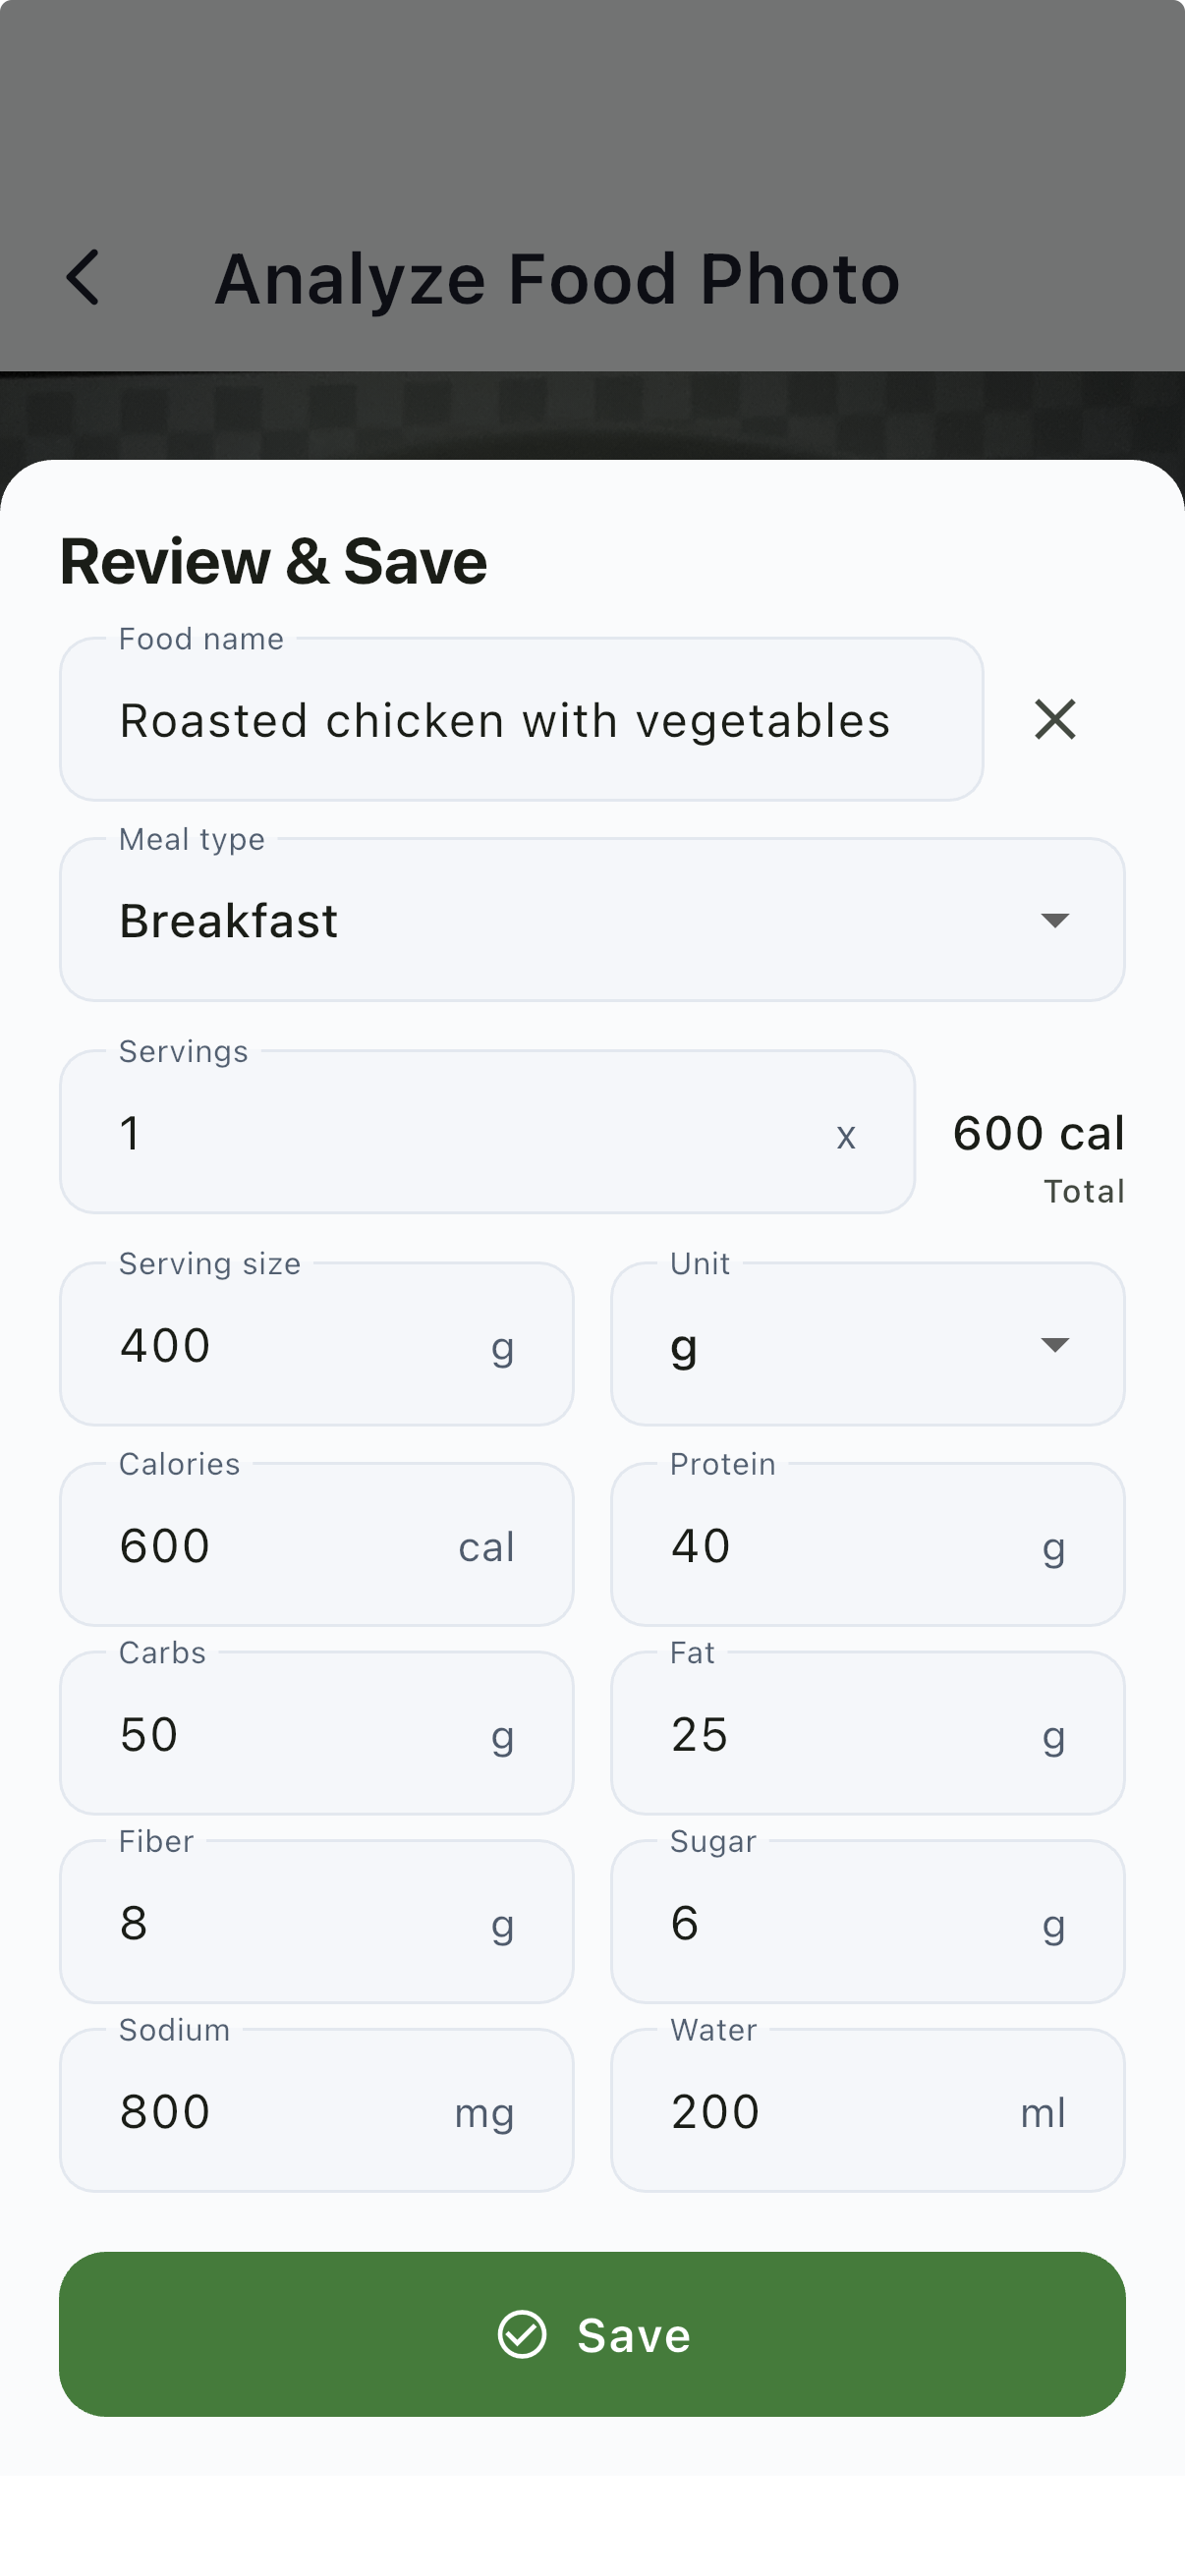Edit the Food name text field

point(520,720)
